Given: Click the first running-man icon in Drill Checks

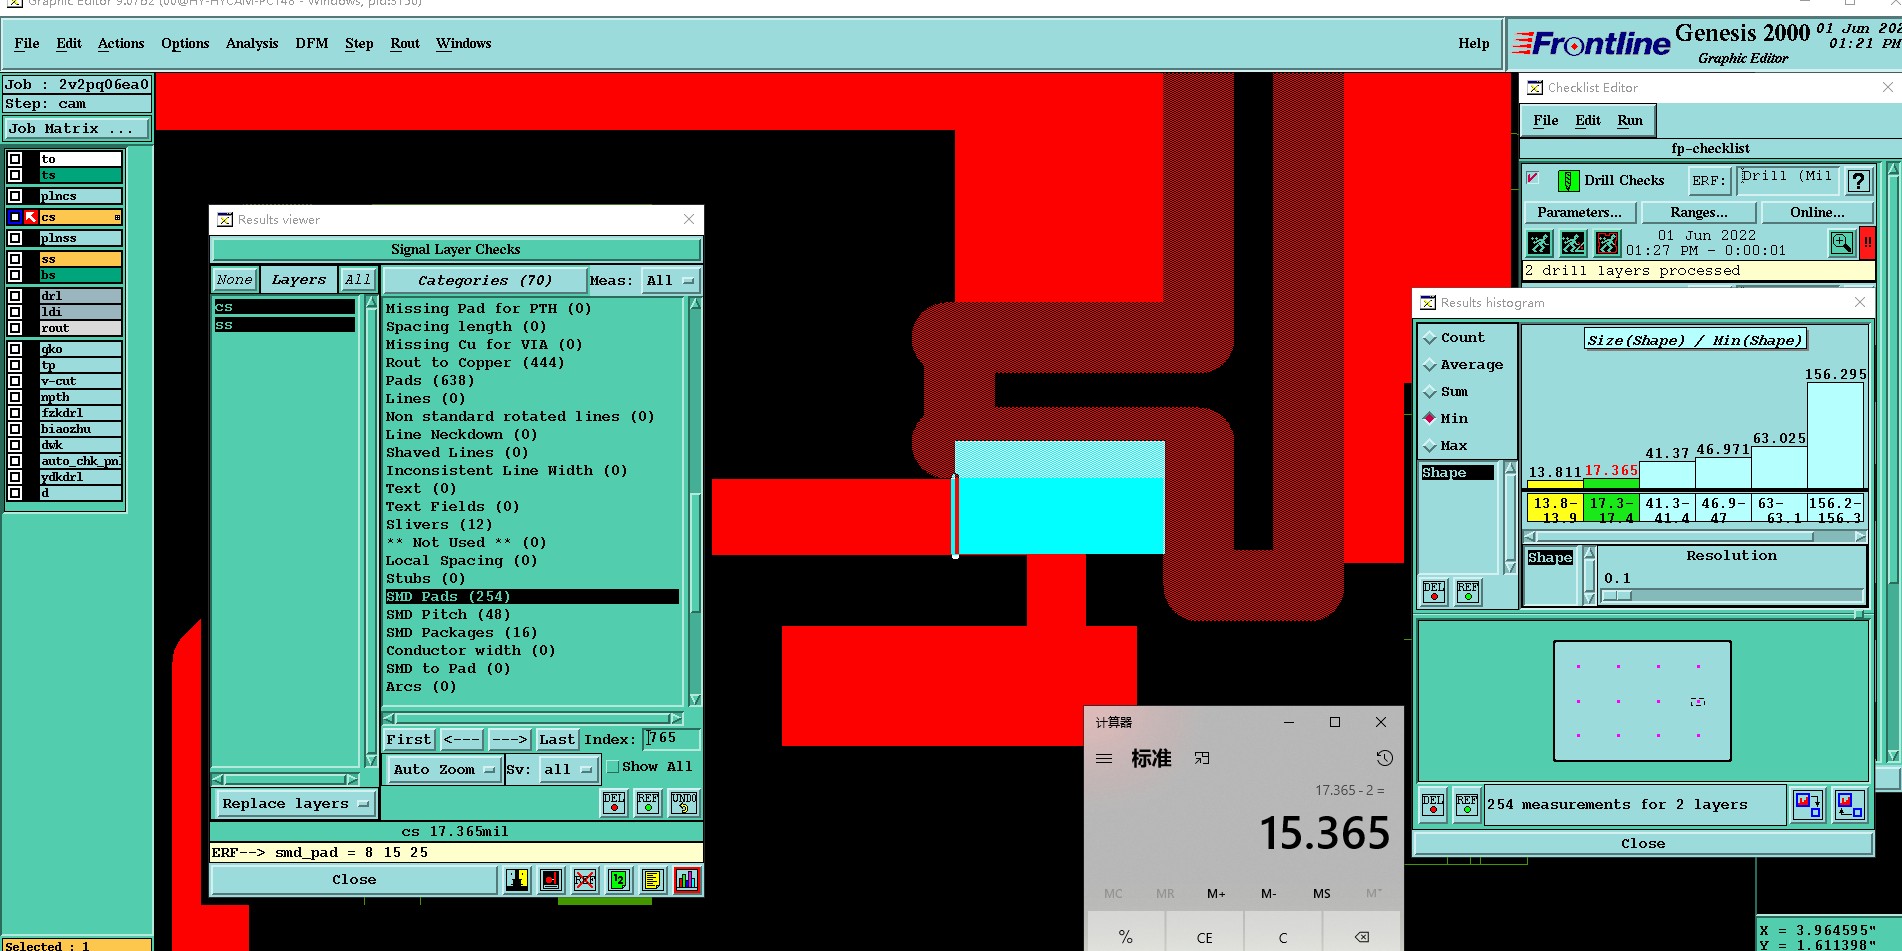Looking at the screenshot, I should point(1540,243).
